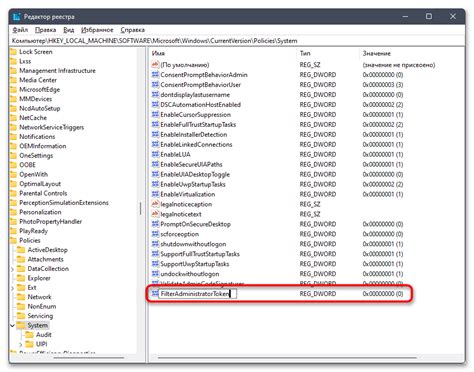Click the FilterAdministratorToken name edit field

point(198,294)
